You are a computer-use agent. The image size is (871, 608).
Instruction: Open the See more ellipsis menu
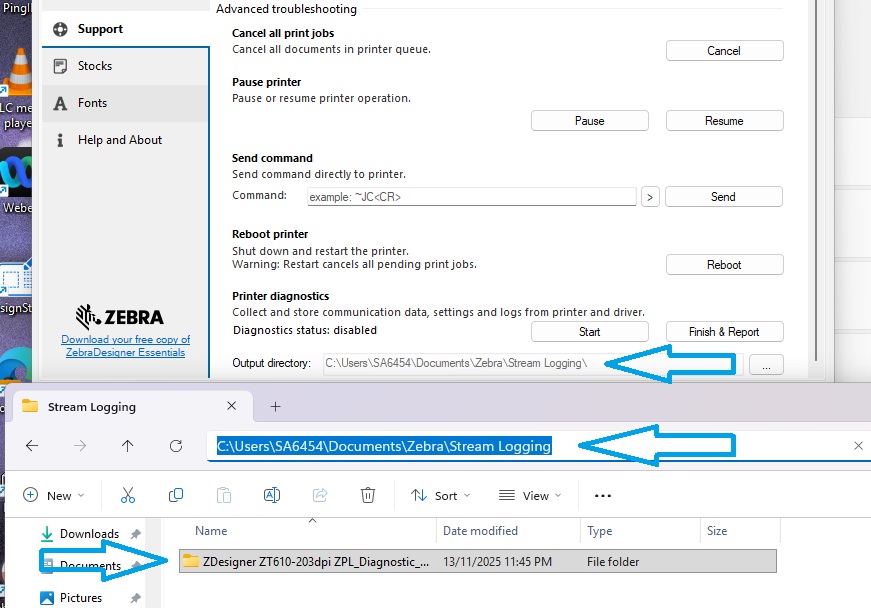pos(602,495)
